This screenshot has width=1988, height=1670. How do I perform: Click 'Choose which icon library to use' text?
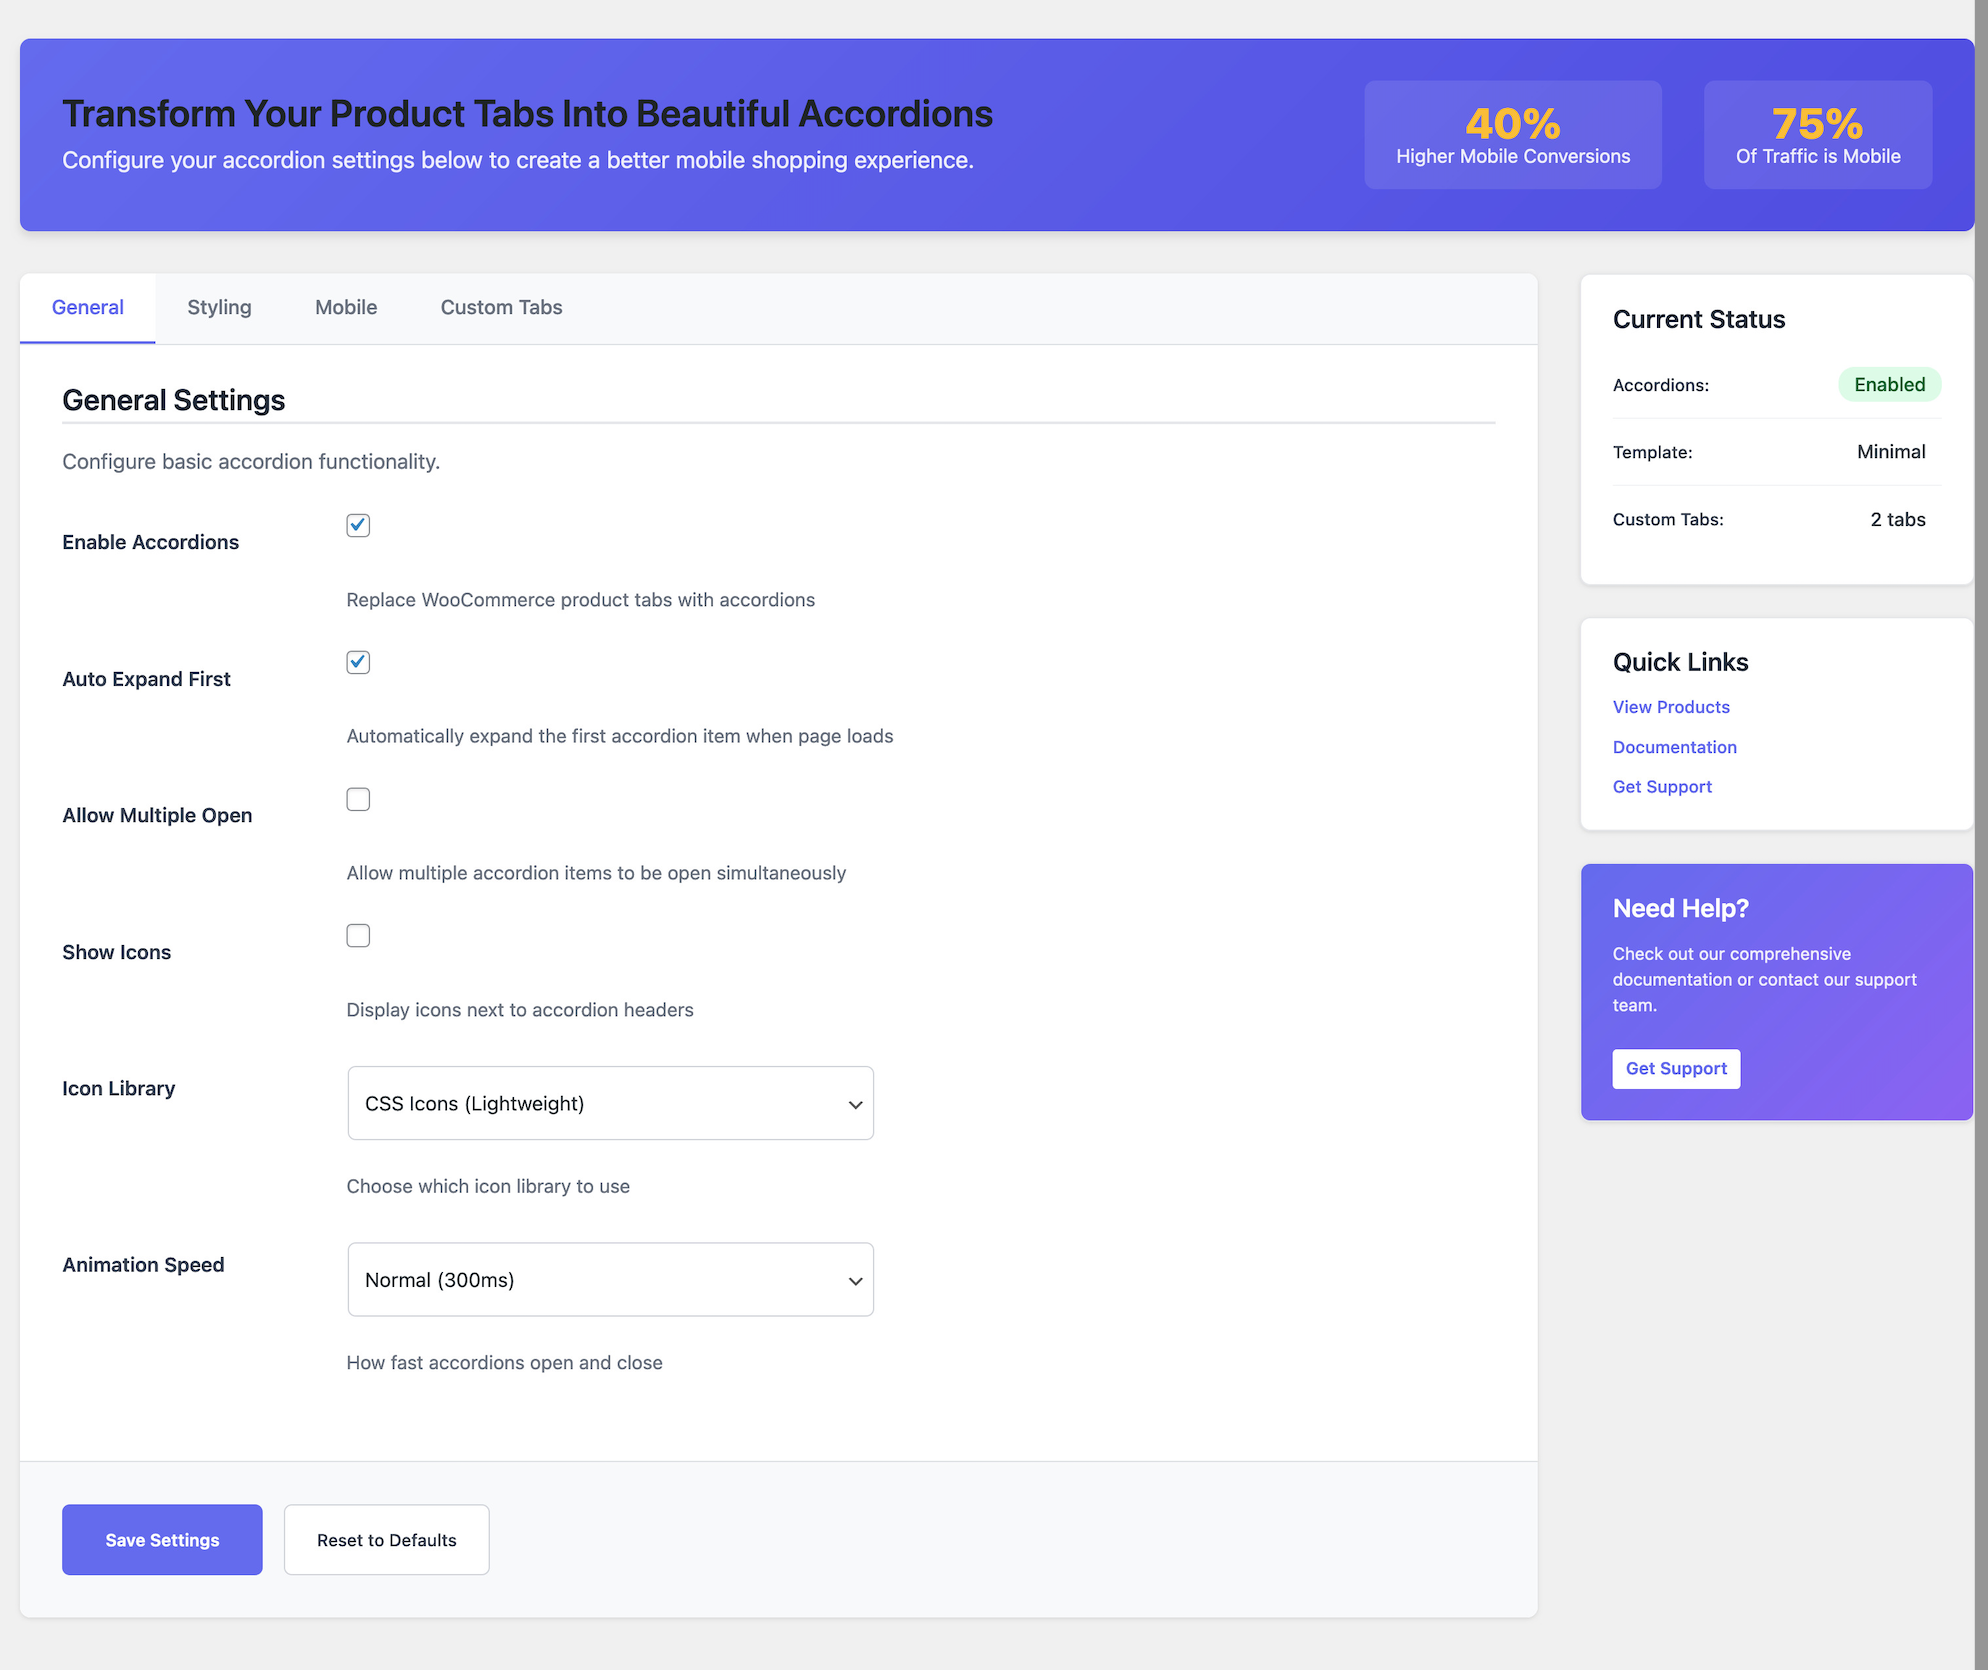point(488,1186)
